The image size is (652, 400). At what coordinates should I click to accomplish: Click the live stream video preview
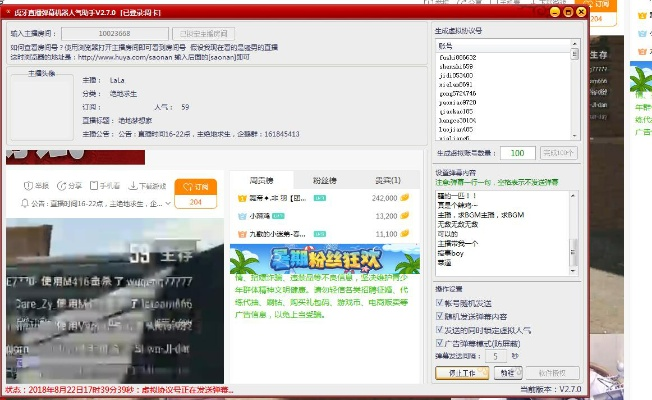pyautogui.click(x=115, y=301)
